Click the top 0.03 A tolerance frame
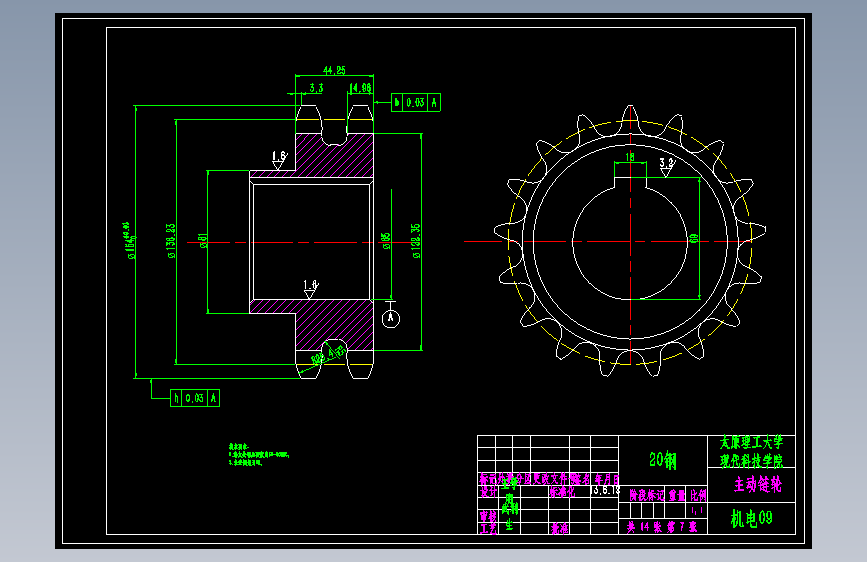Screen dimensions: 867x562 tap(416, 102)
